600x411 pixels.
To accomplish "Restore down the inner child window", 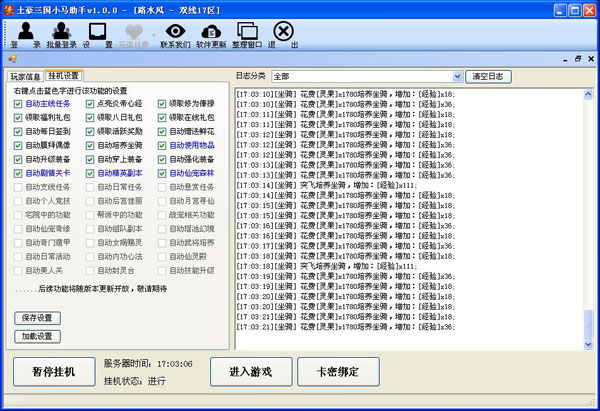I will [x=578, y=59].
